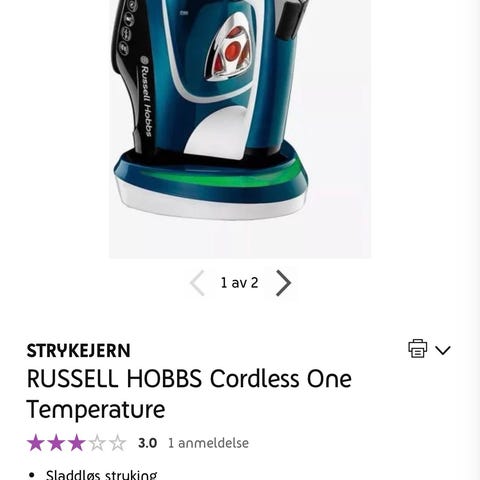
Task: Click the Russell Hobbs logo on the iron
Action: coord(146,97)
